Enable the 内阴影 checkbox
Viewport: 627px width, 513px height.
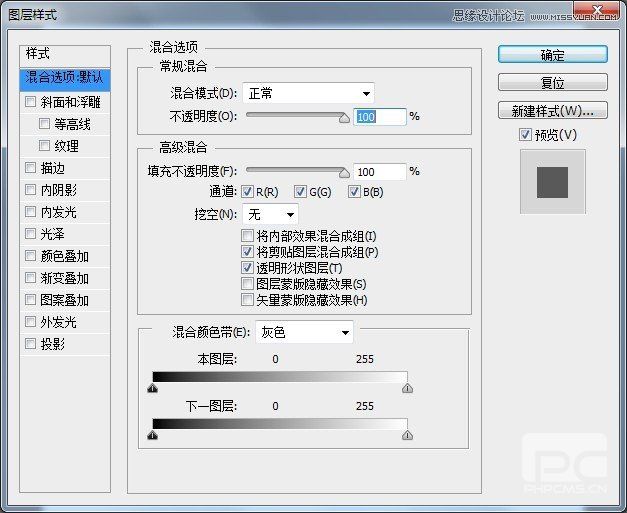pos(30,190)
